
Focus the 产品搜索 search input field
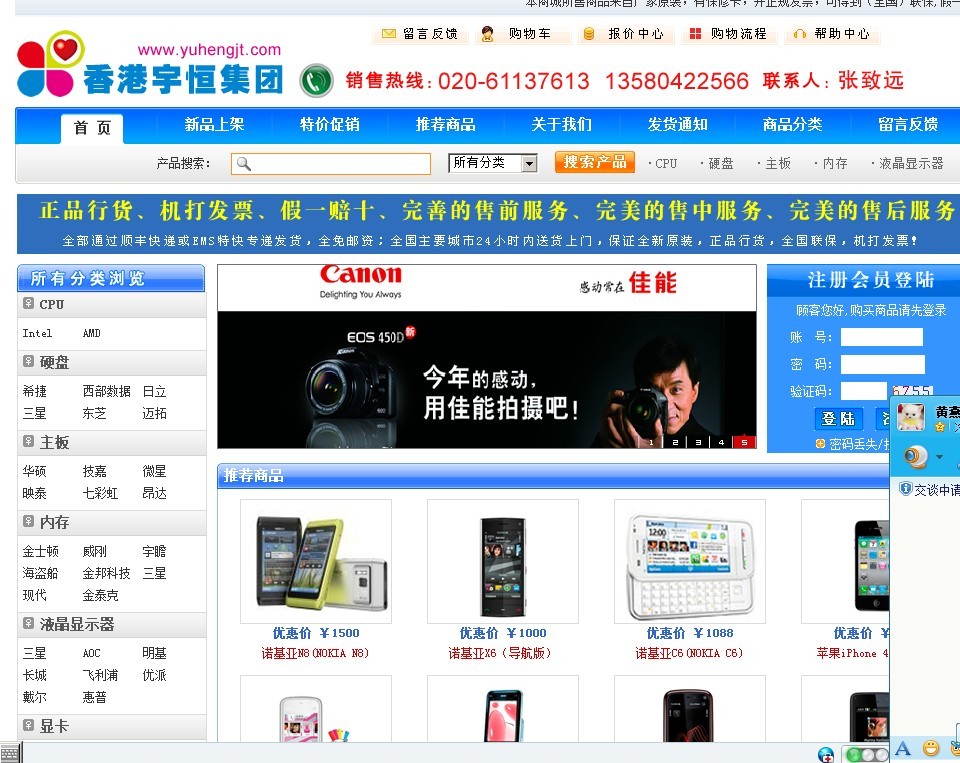coord(331,164)
